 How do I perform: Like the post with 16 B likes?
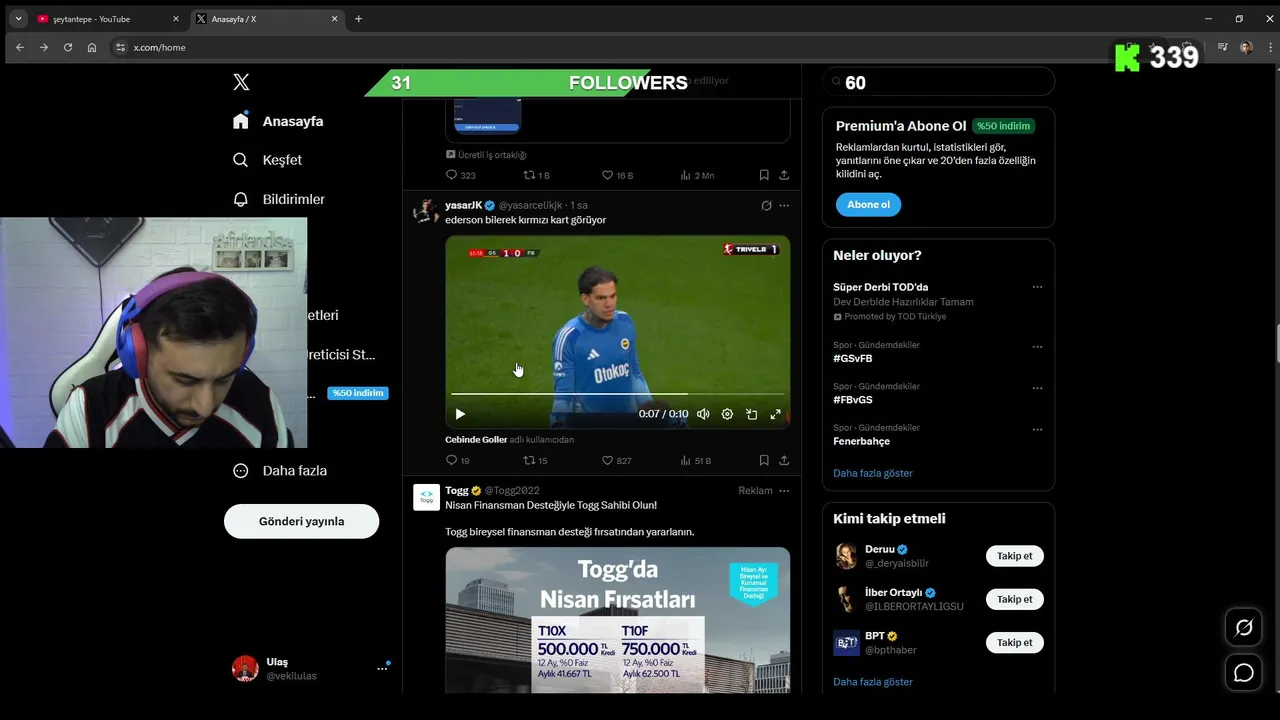(x=617, y=175)
